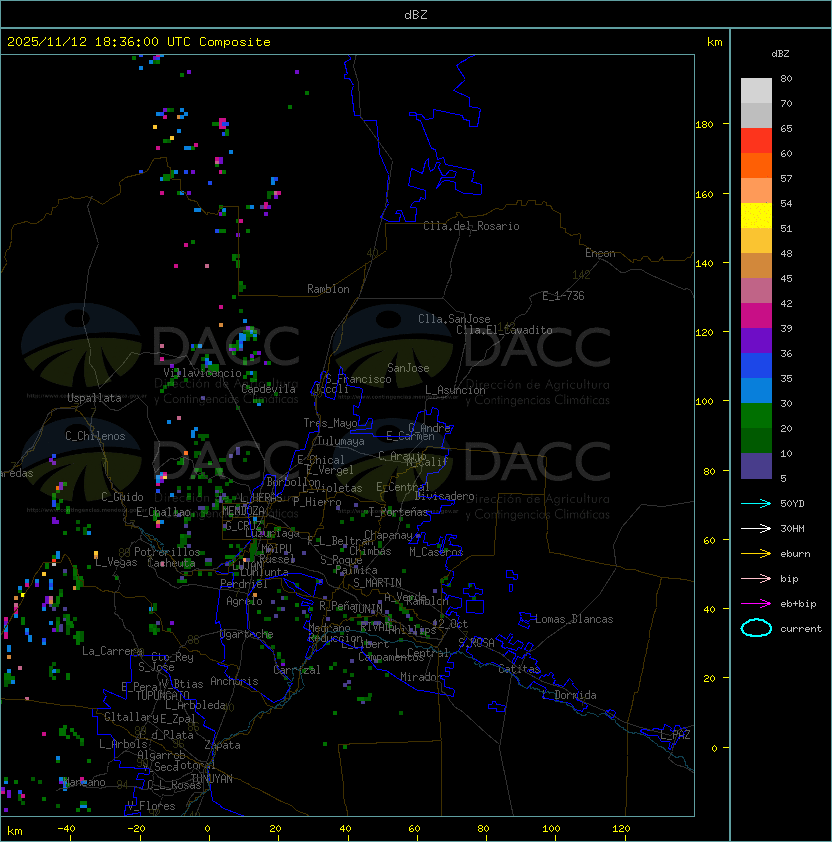
Task: Click the MENDOZA city label on map
Action: [244, 511]
